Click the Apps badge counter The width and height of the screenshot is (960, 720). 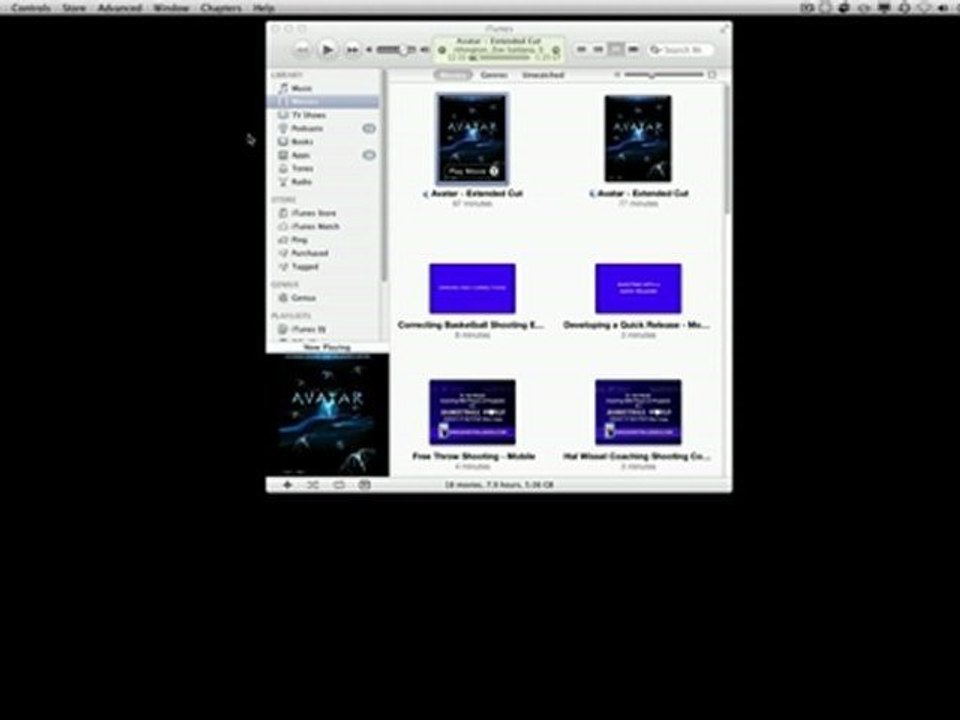[369, 156]
